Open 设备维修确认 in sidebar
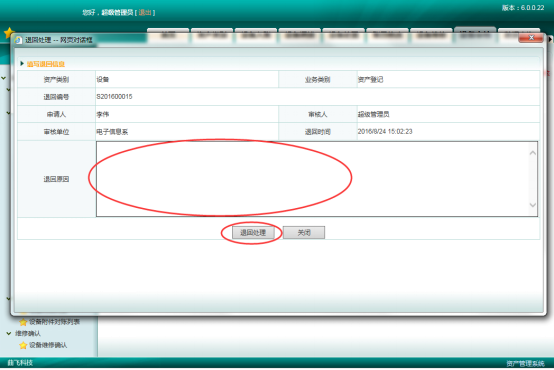 pyautogui.click(x=48, y=345)
